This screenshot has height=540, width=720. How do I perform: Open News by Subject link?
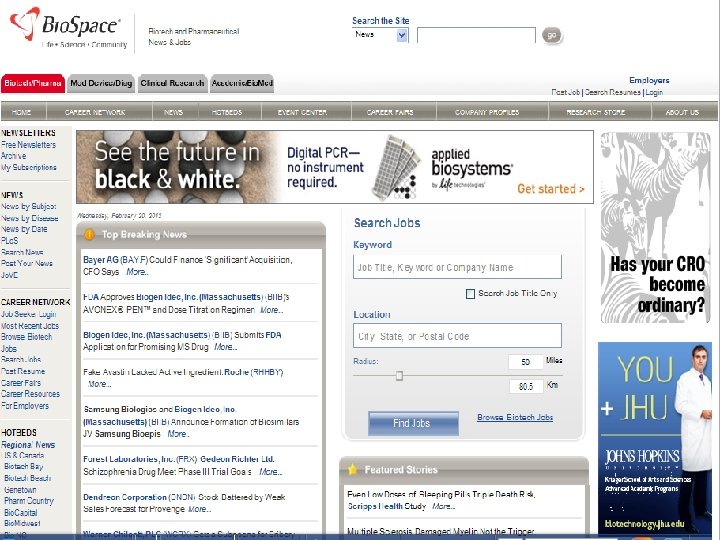28,206
